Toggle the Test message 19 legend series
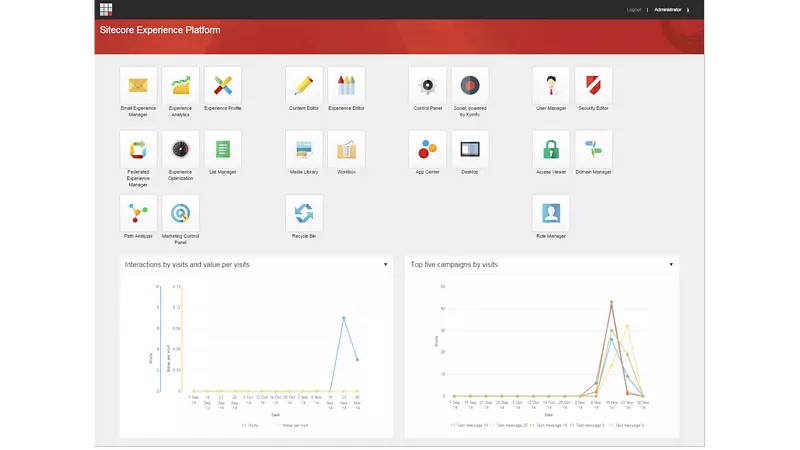 [x=469, y=425]
